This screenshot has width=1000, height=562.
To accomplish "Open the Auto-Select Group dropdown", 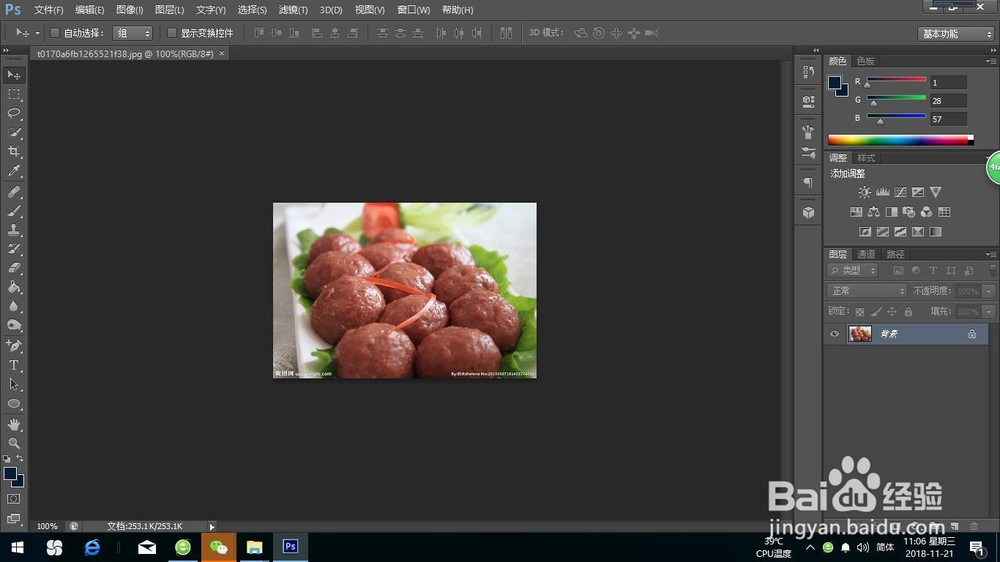I will tap(133, 33).
